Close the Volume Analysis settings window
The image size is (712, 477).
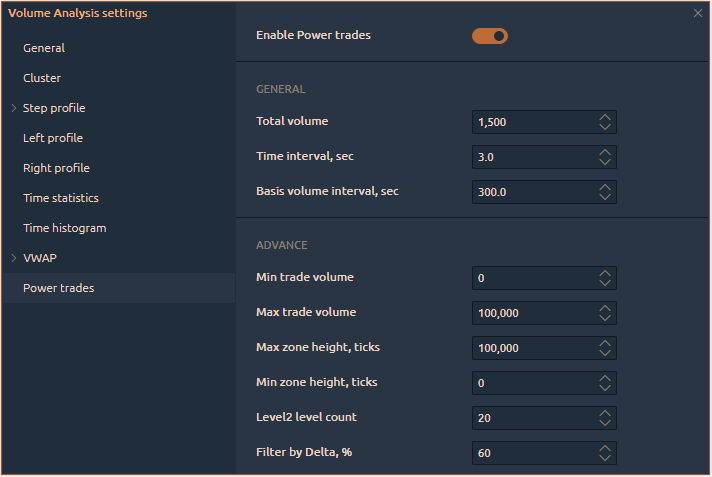pyautogui.click(x=698, y=13)
